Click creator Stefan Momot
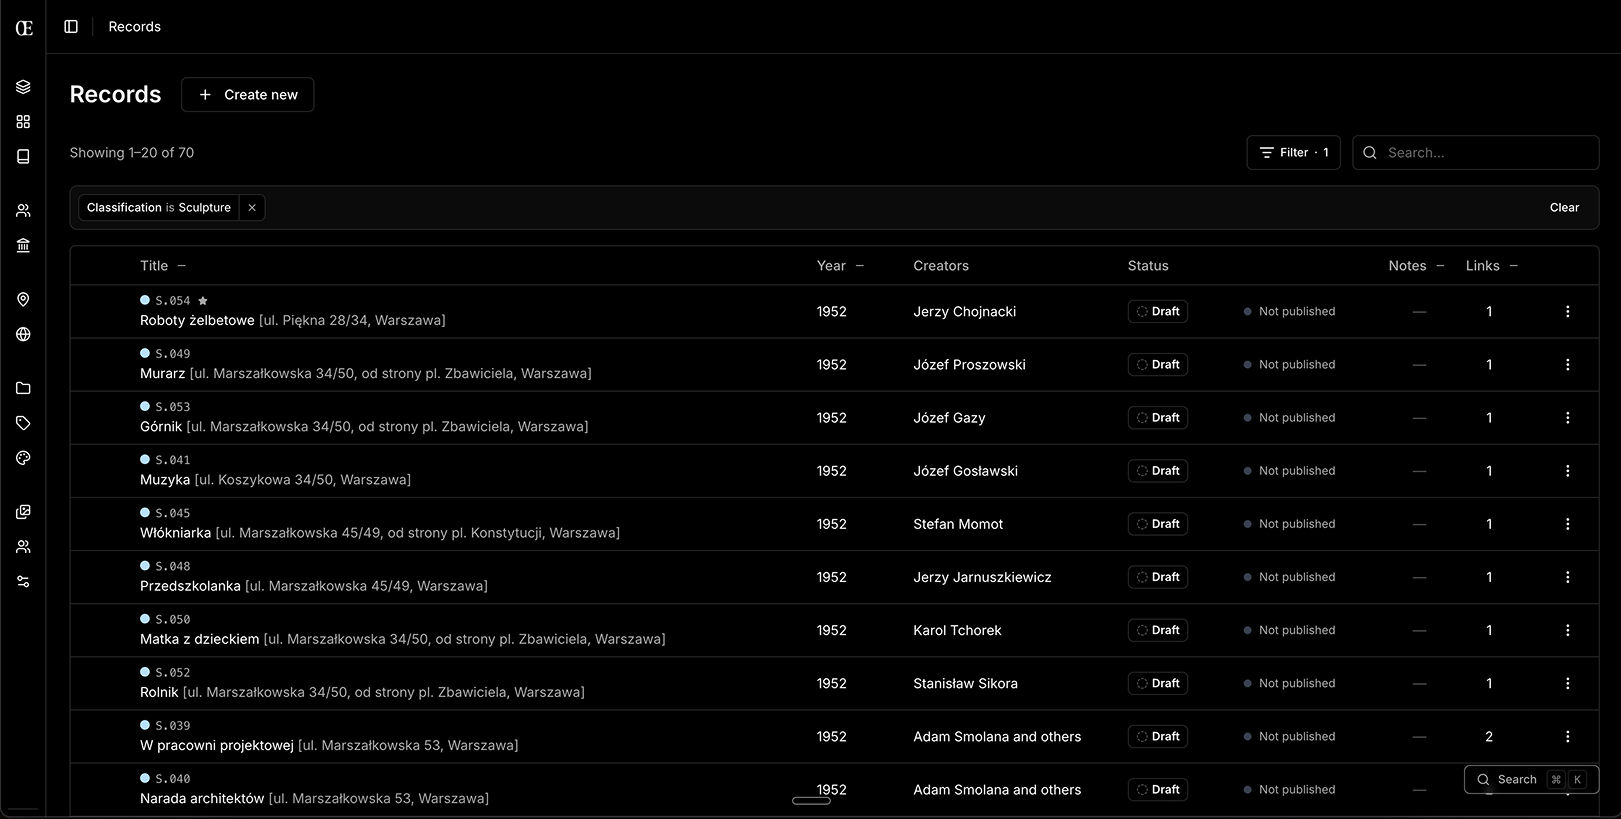The width and height of the screenshot is (1621, 819). point(958,524)
